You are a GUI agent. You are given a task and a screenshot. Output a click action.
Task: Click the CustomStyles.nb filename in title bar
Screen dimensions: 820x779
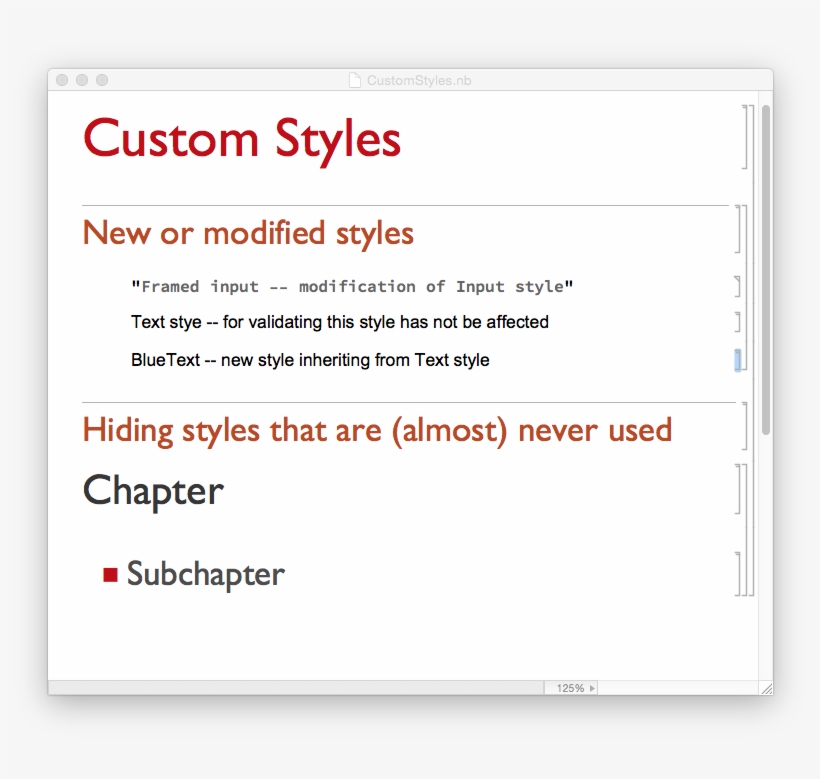click(x=417, y=80)
